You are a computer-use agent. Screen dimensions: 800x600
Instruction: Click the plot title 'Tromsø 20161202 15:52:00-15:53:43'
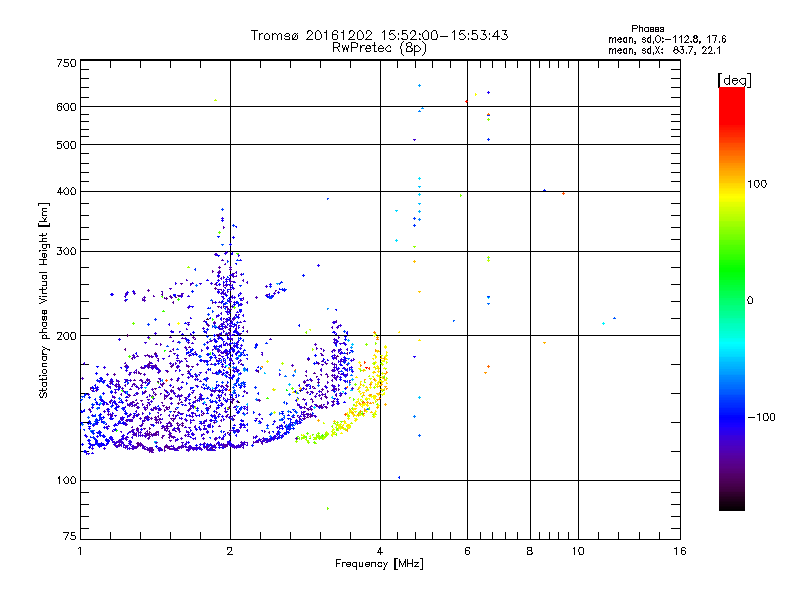pos(379,35)
